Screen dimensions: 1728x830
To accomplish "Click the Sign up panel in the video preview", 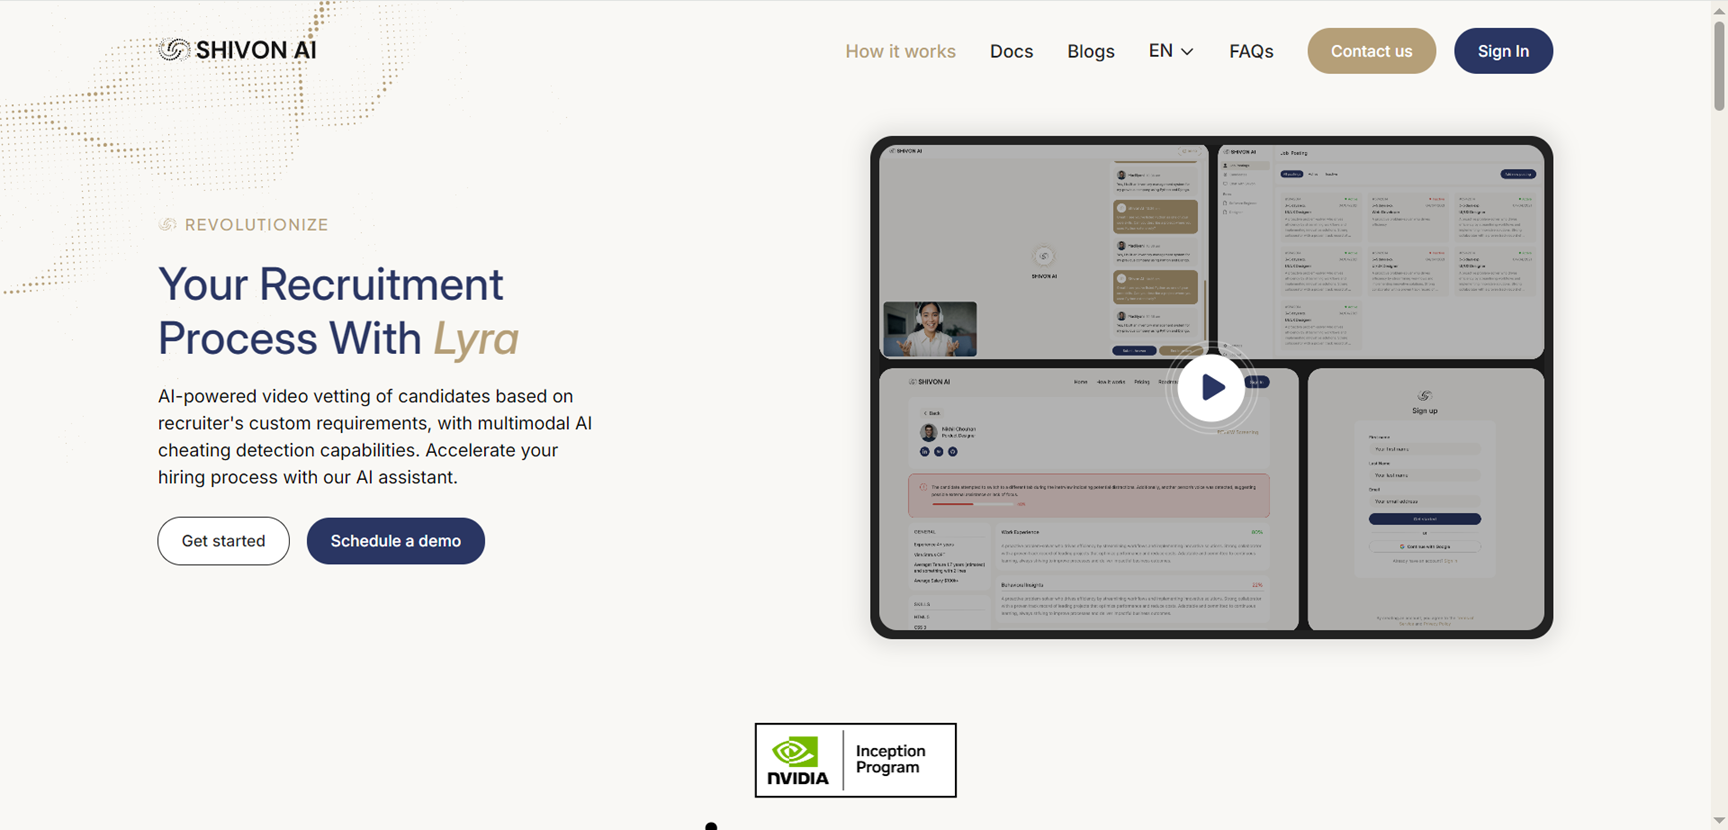I will pos(1425,499).
